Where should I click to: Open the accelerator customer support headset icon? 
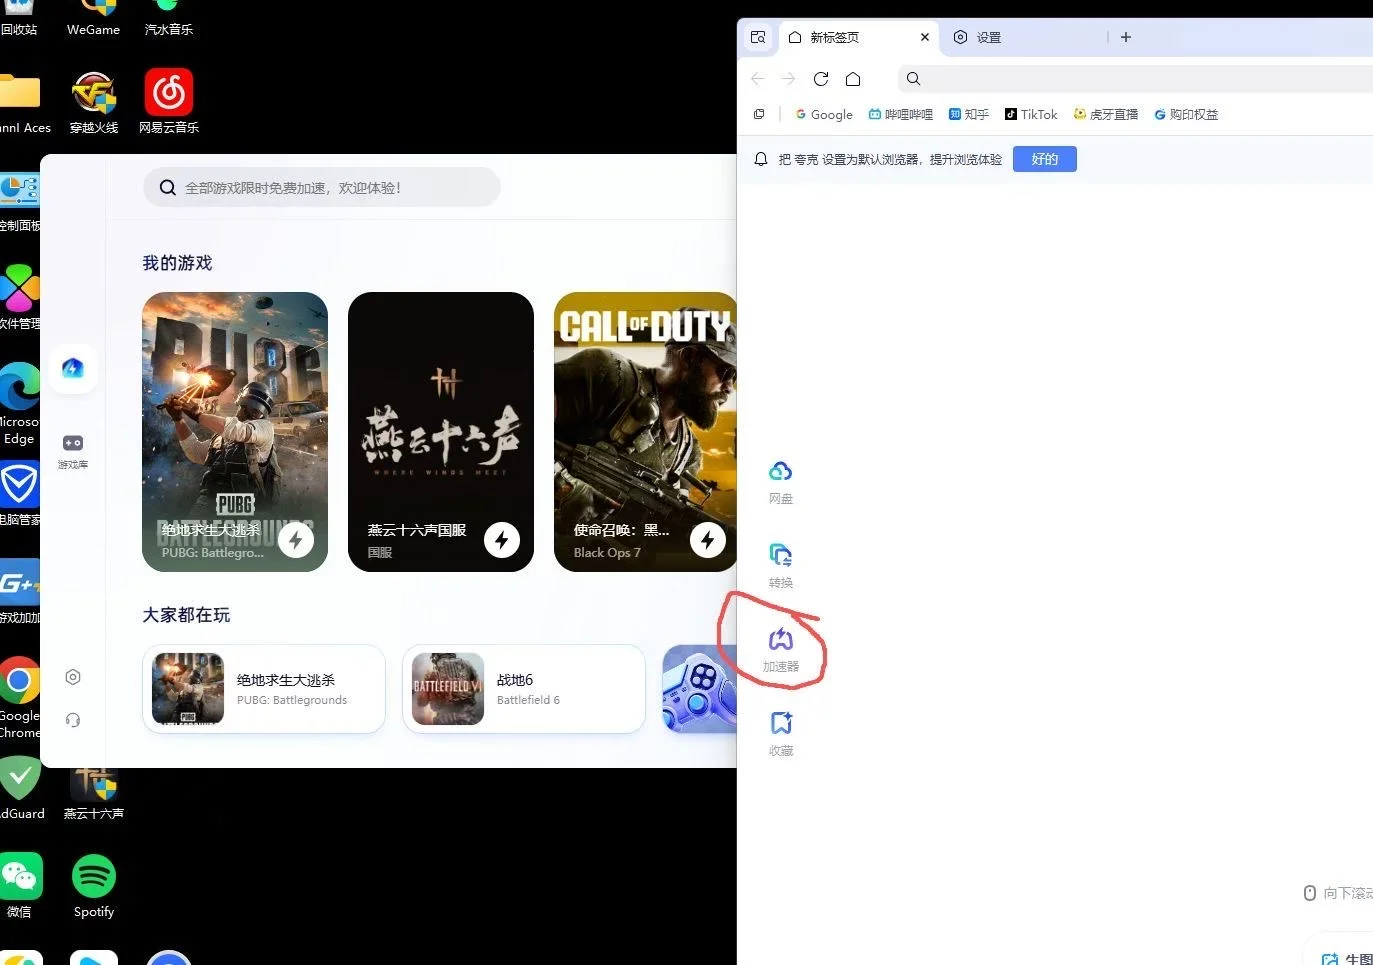73,720
